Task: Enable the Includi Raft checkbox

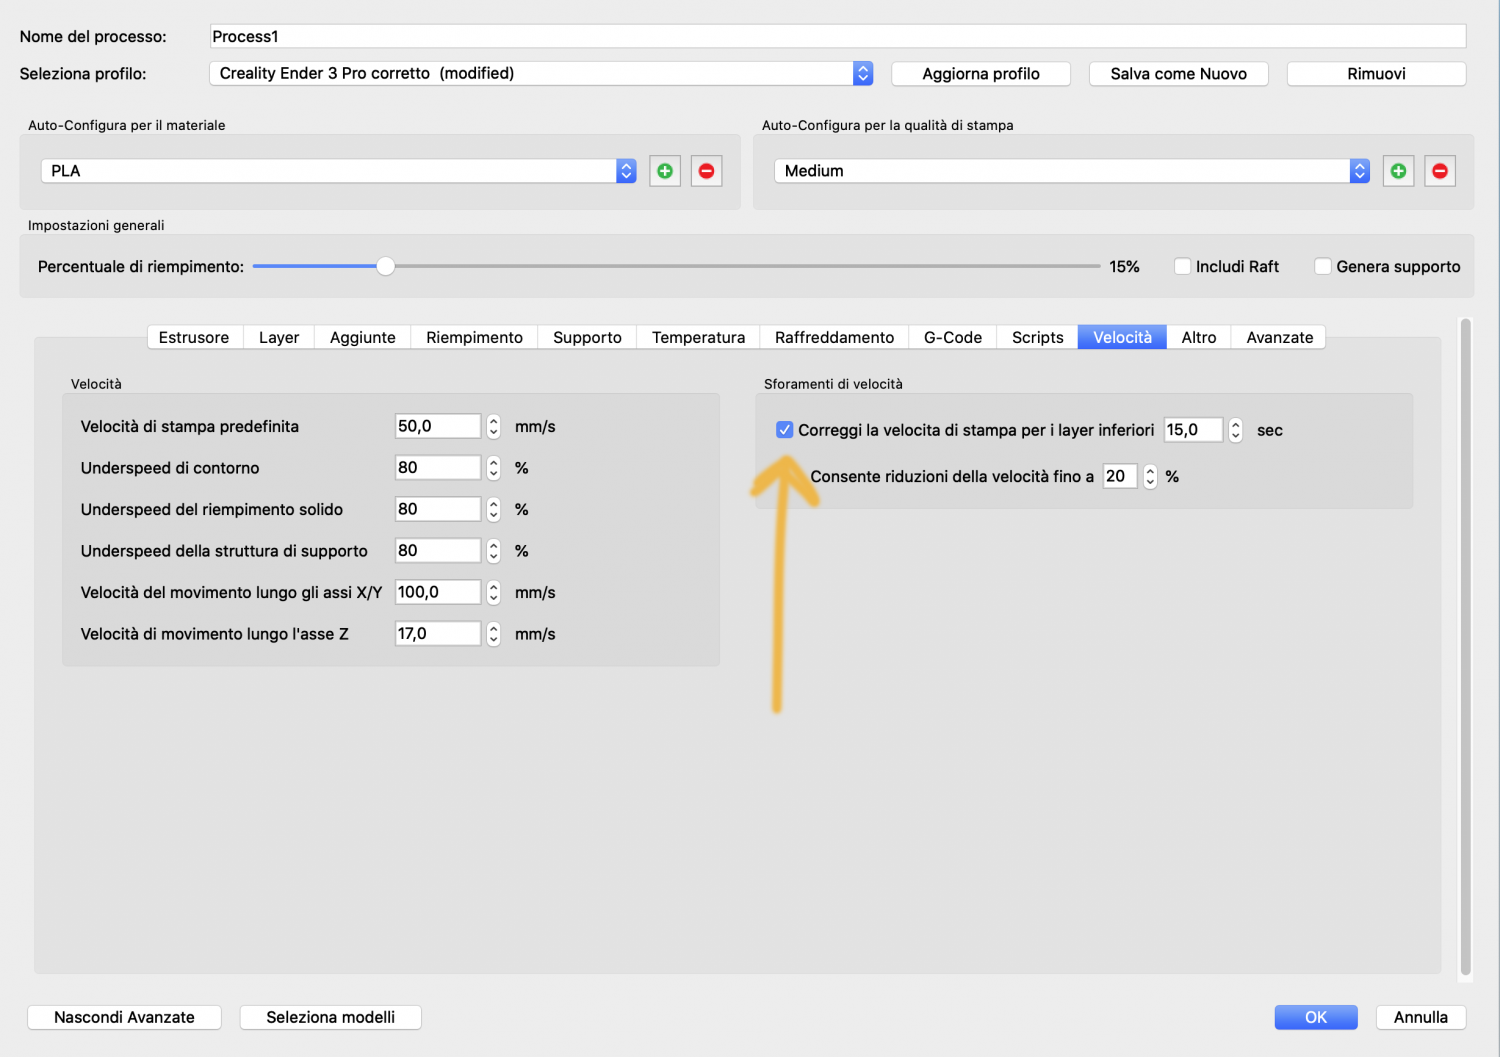Action: tap(1182, 267)
